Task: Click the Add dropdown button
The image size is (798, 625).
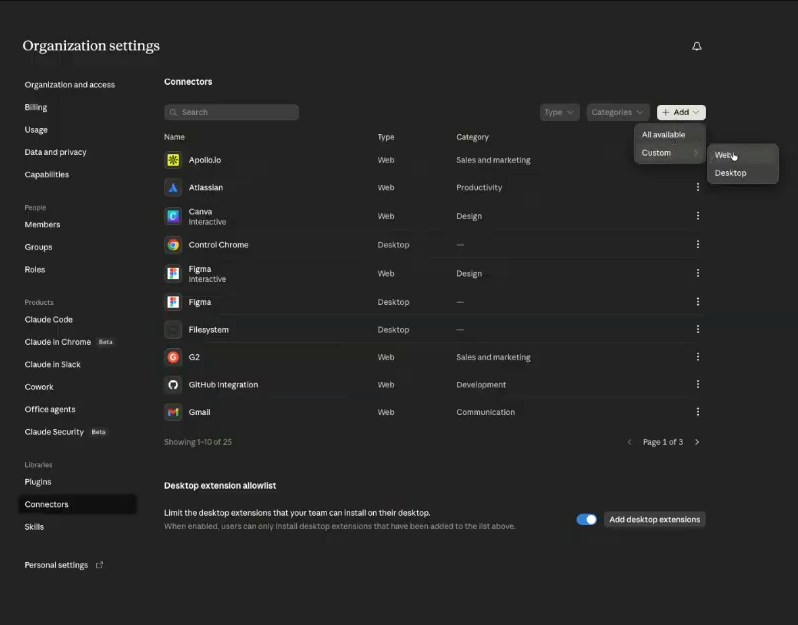Action: (681, 112)
